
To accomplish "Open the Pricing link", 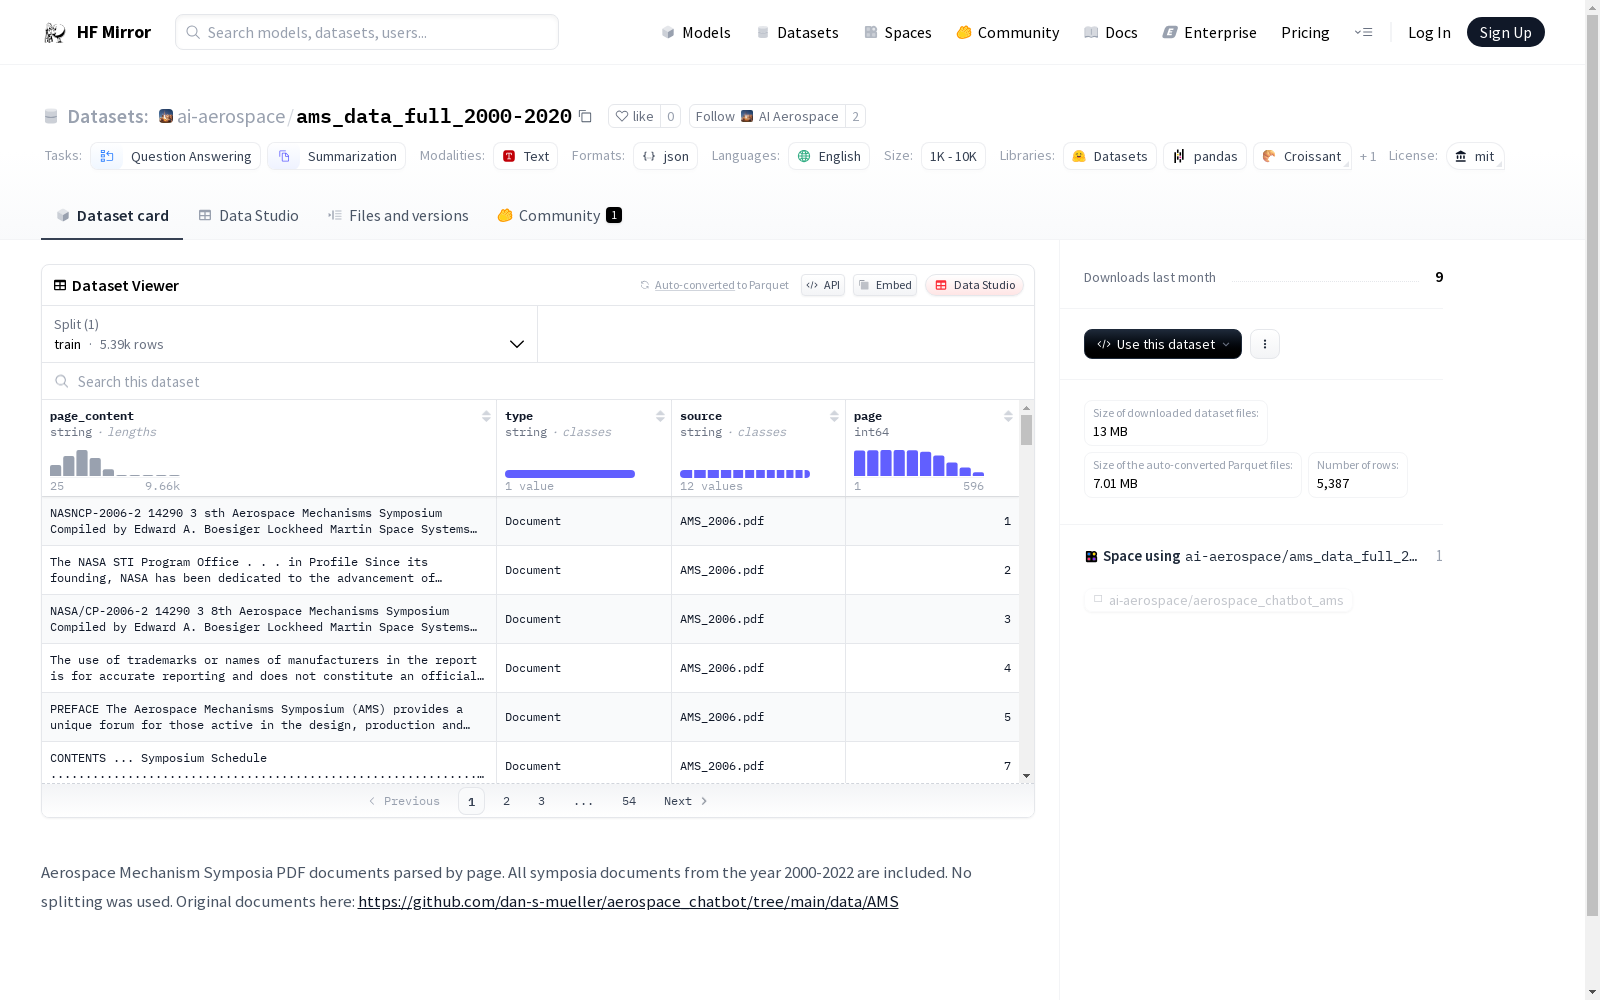I will click(1305, 33).
